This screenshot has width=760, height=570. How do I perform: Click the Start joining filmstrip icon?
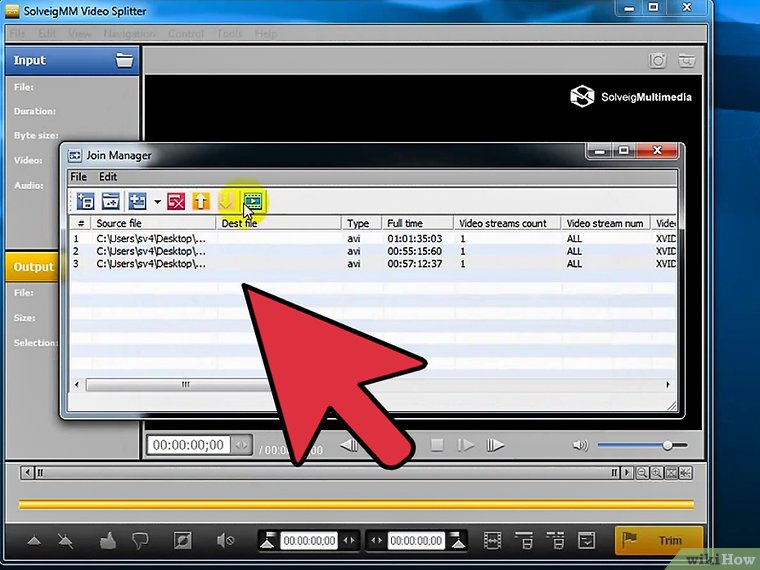(252, 201)
